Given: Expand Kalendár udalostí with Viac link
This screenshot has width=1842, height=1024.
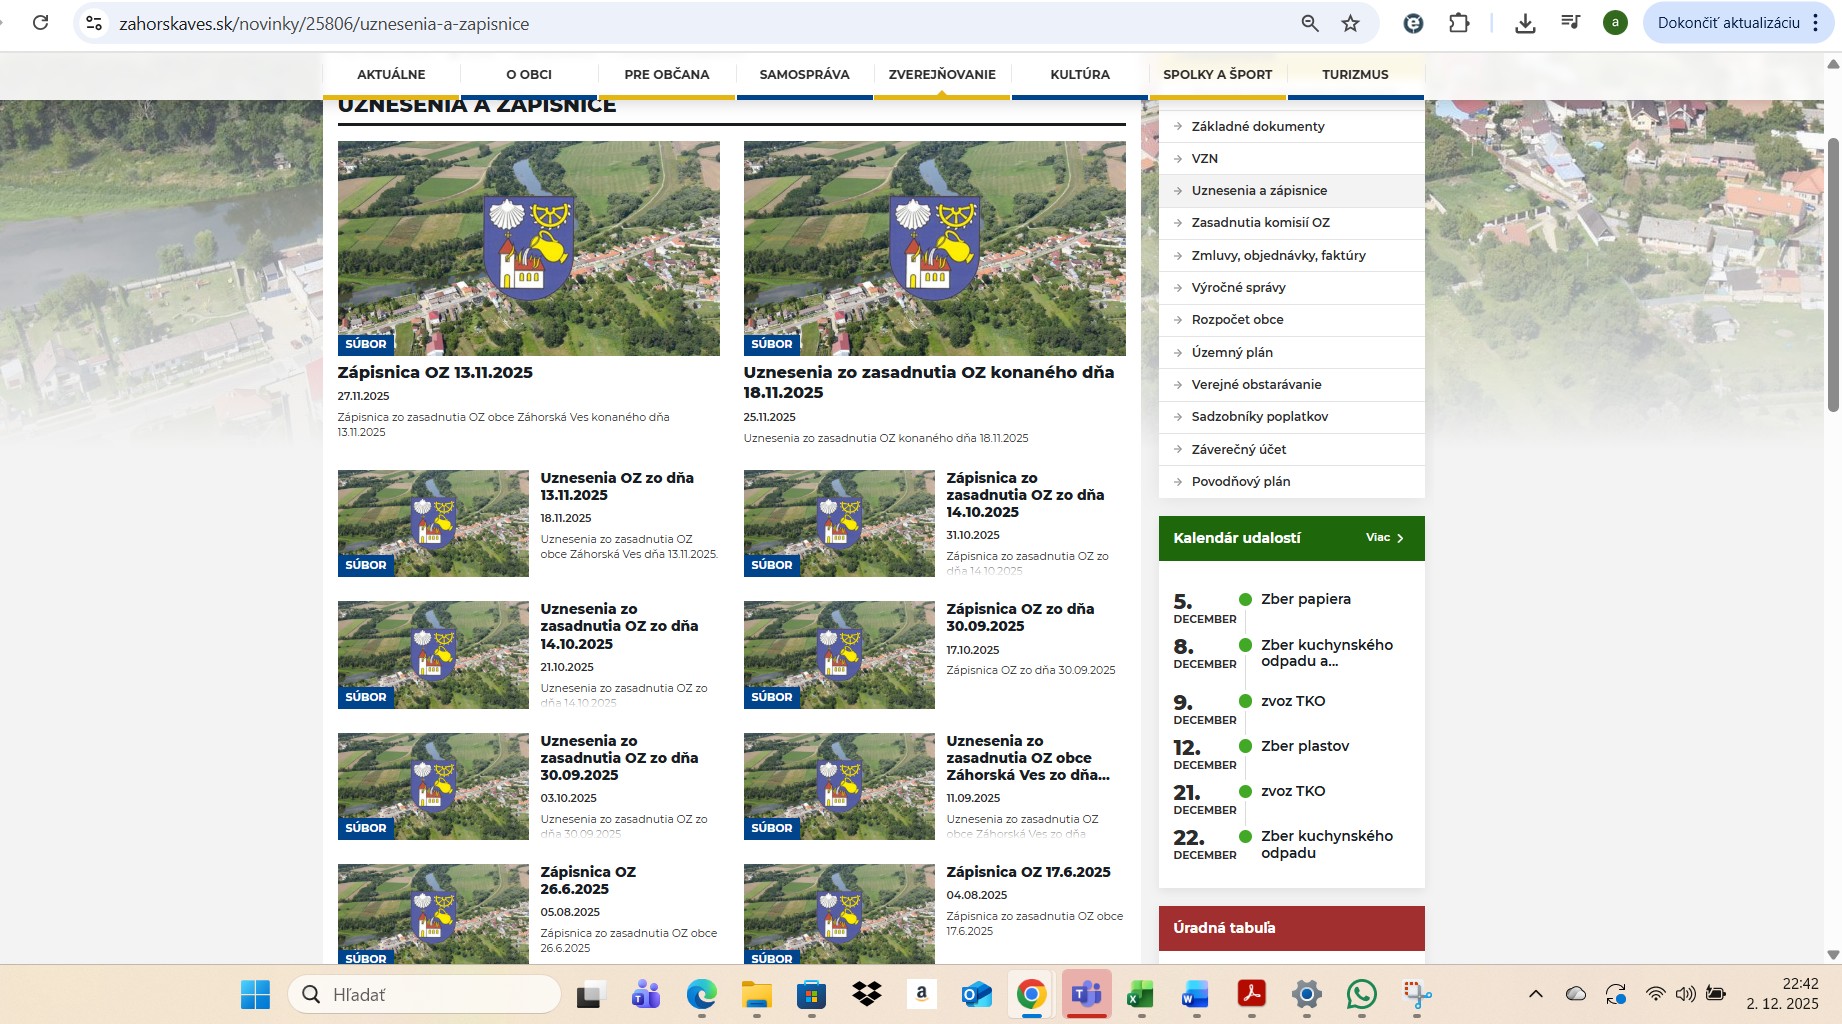Looking at the screenshot, I should pos(1384,538).
